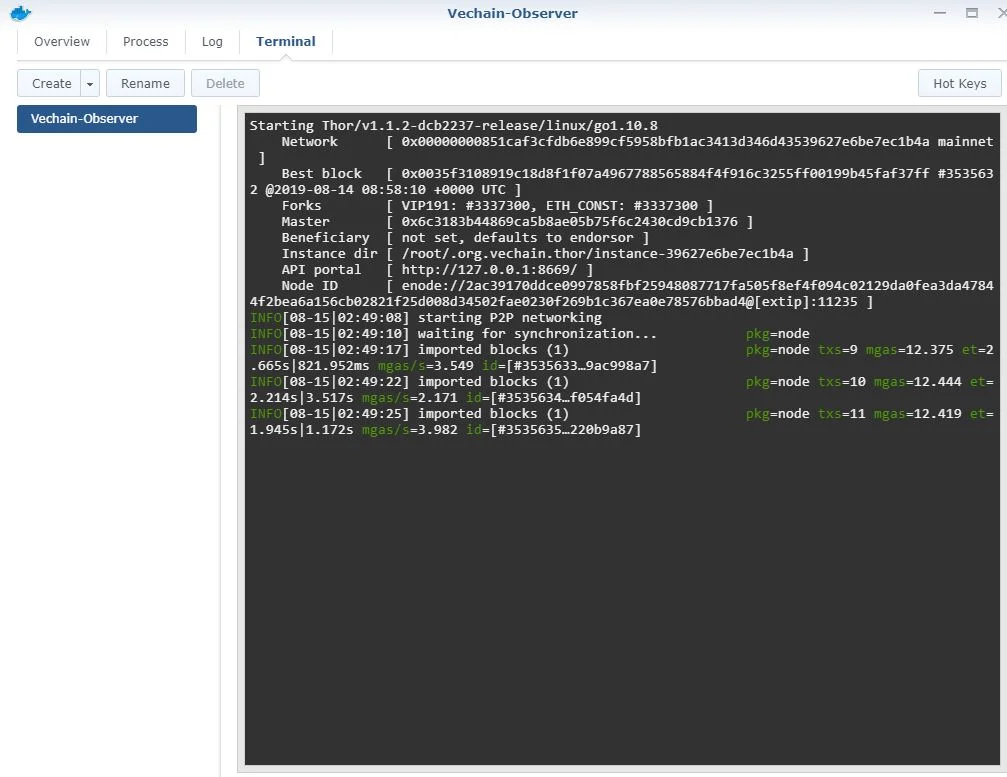Select the Terminal tab
This screenshot has width=1007, height=777.
(x=286, y=42)
